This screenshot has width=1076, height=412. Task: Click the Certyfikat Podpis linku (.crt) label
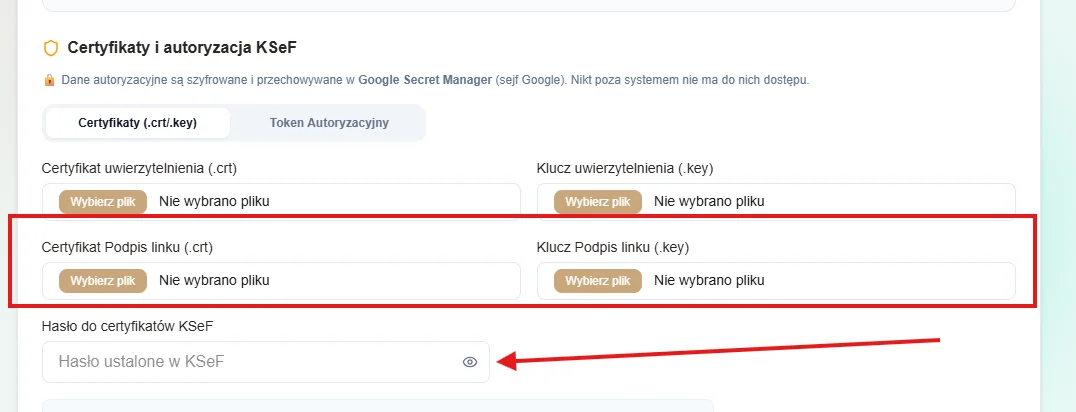[x=128, y=248]
